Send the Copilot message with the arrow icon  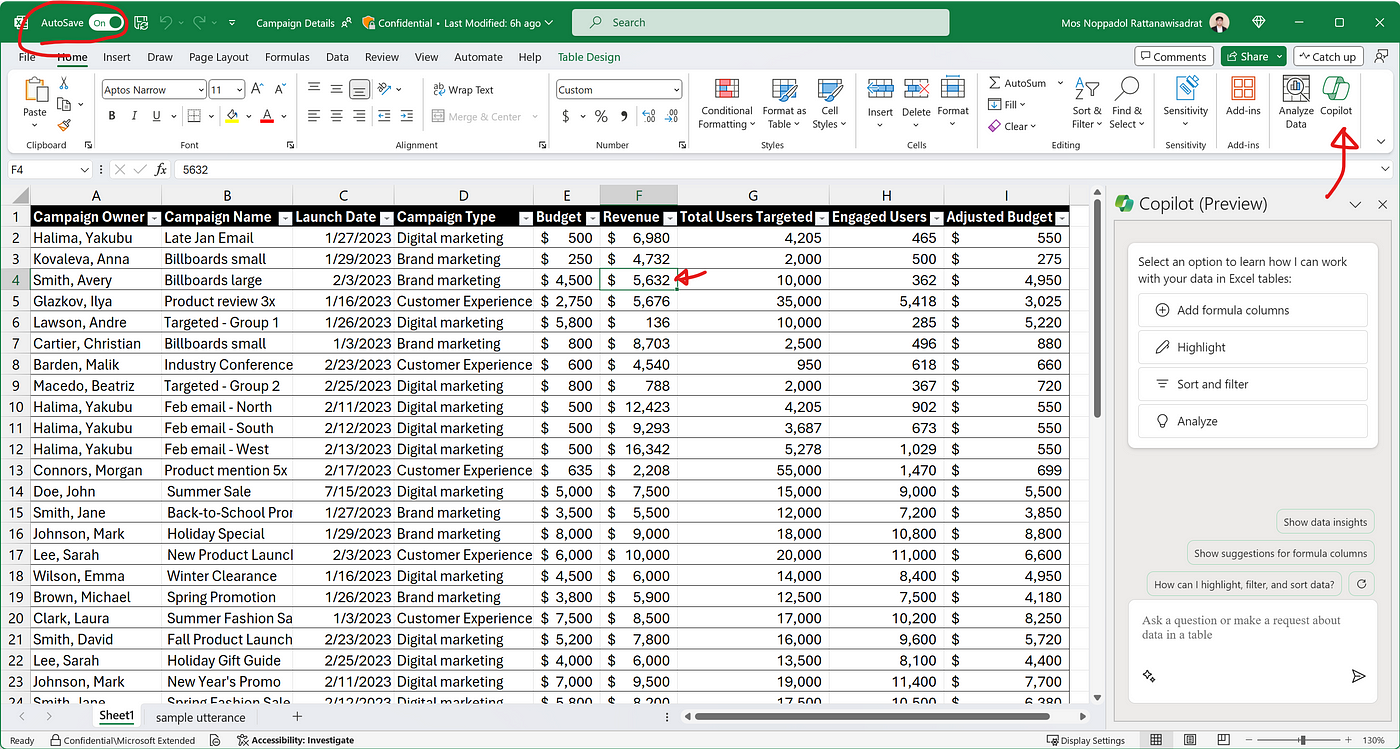pos(1357,676)
